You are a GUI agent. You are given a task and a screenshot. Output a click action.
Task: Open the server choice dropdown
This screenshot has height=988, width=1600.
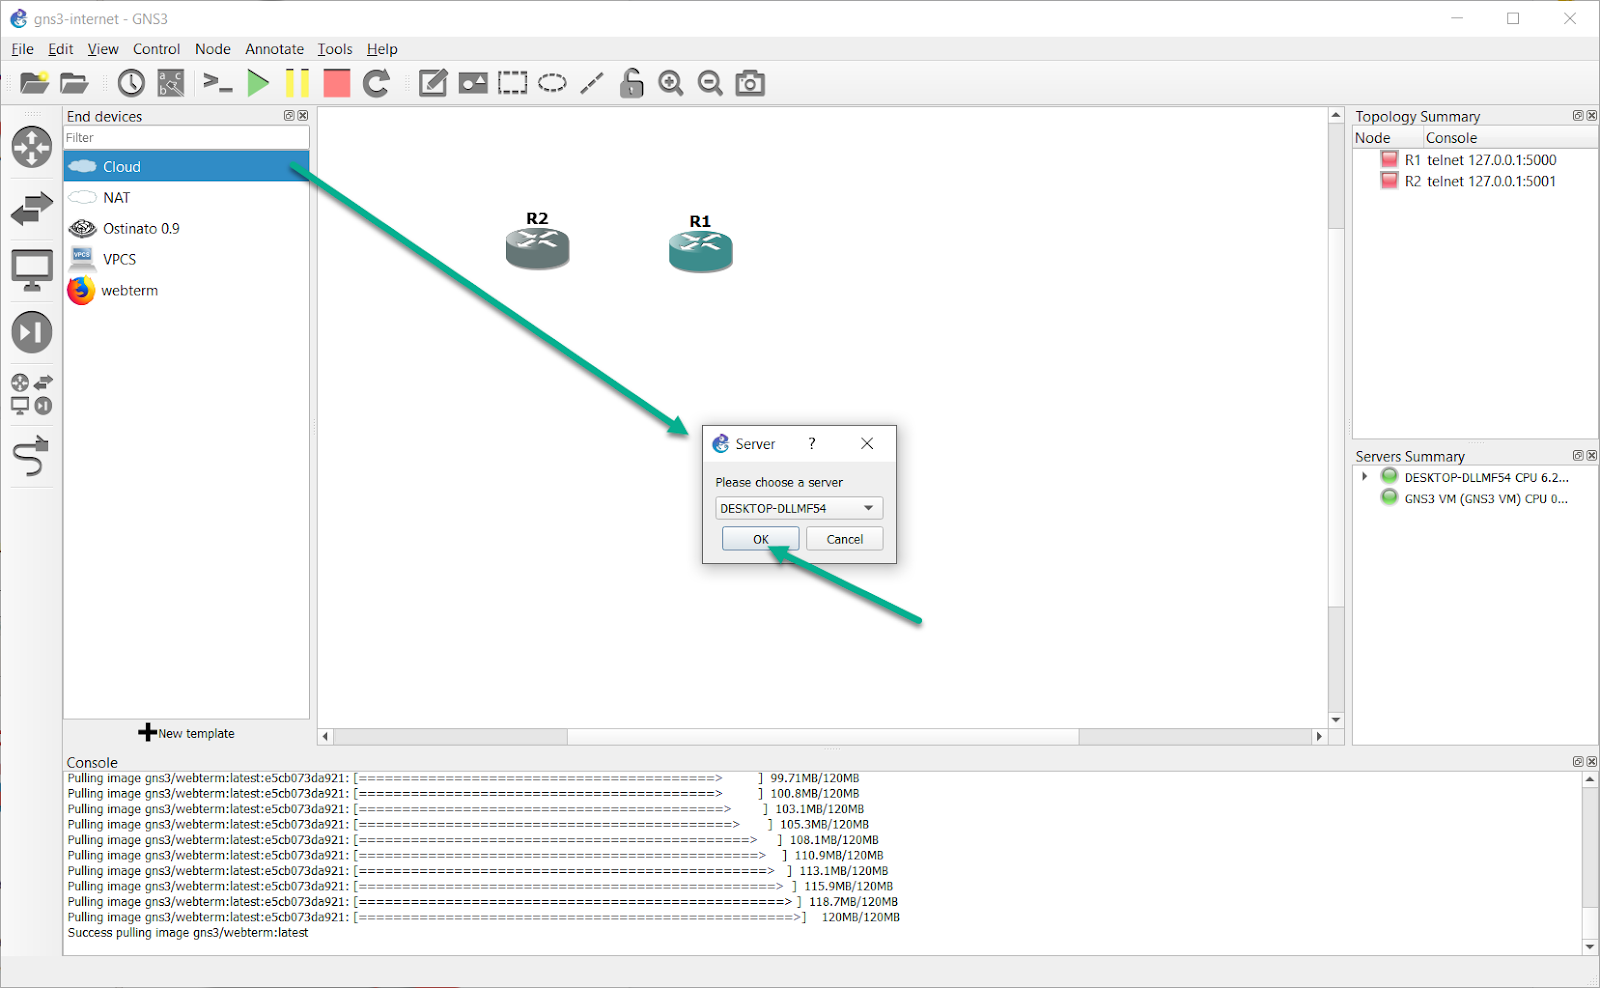pos(799,508)
